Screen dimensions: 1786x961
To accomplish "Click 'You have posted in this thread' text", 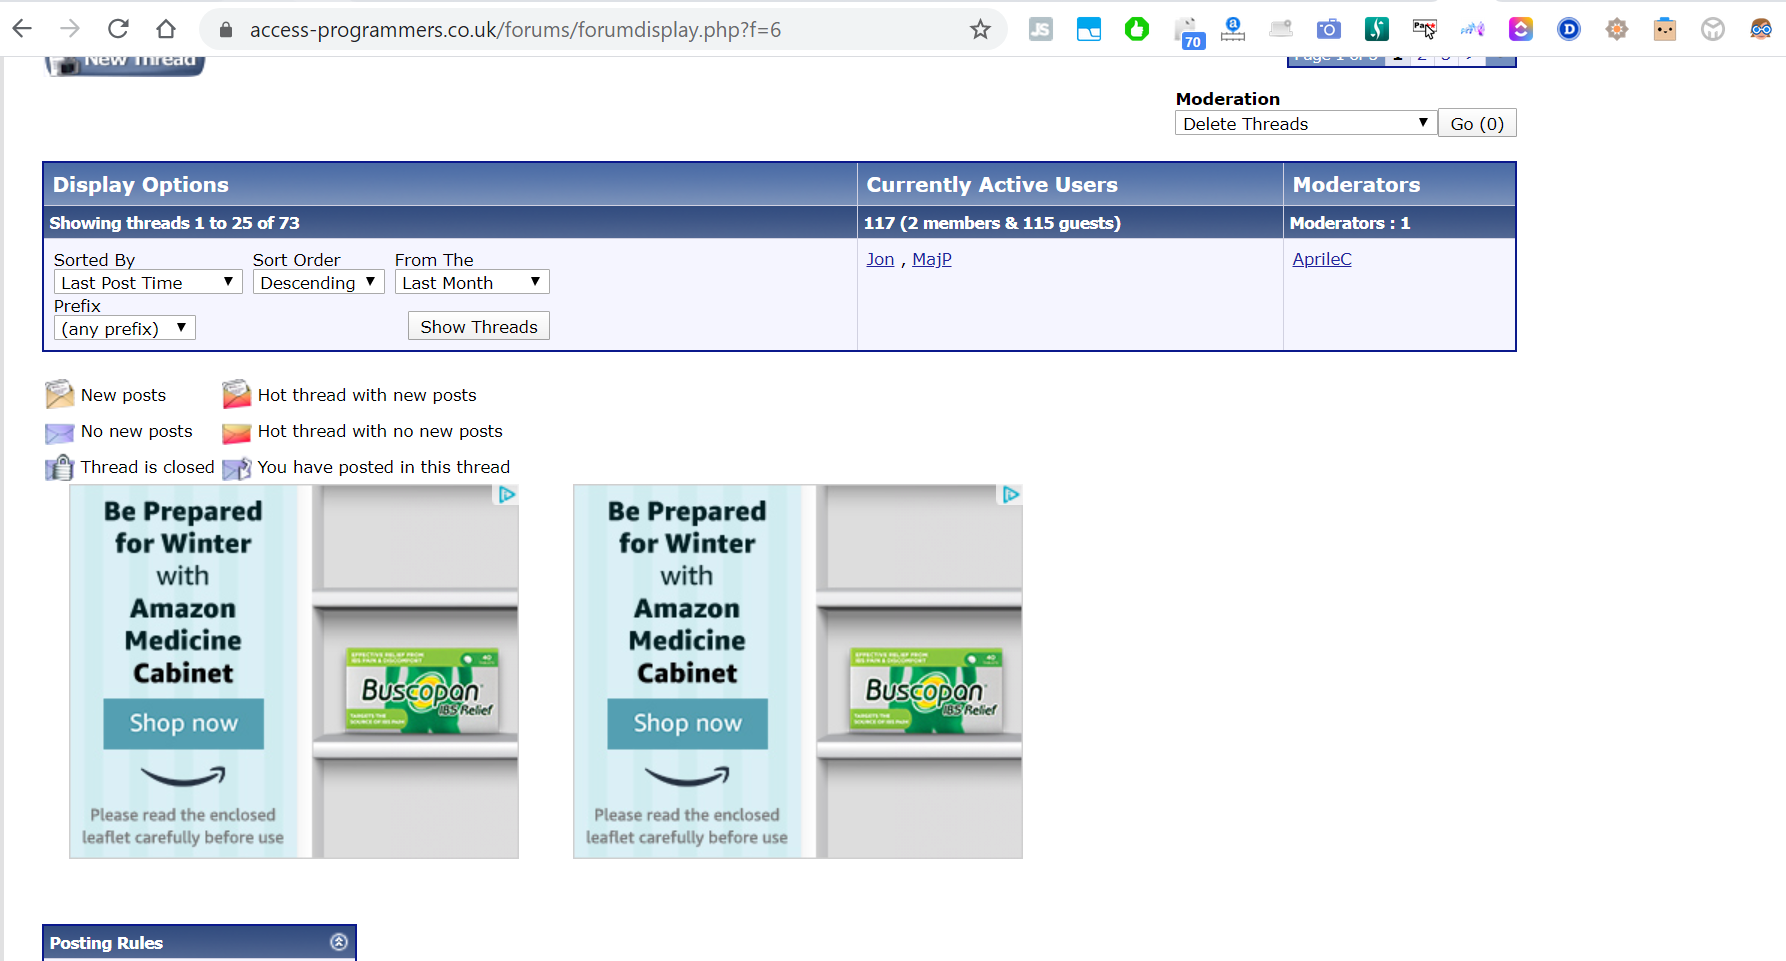I will [384, 467].
